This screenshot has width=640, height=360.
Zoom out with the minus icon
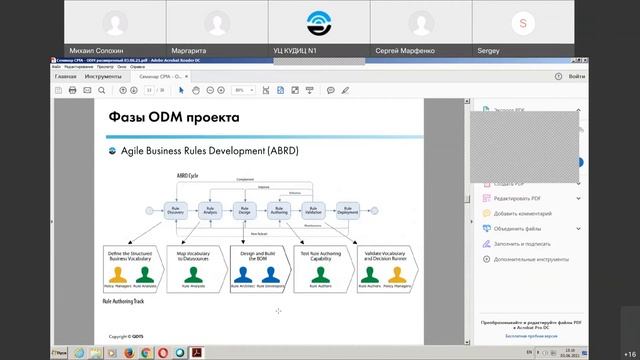pyautogui.click(x=210, y=90)
